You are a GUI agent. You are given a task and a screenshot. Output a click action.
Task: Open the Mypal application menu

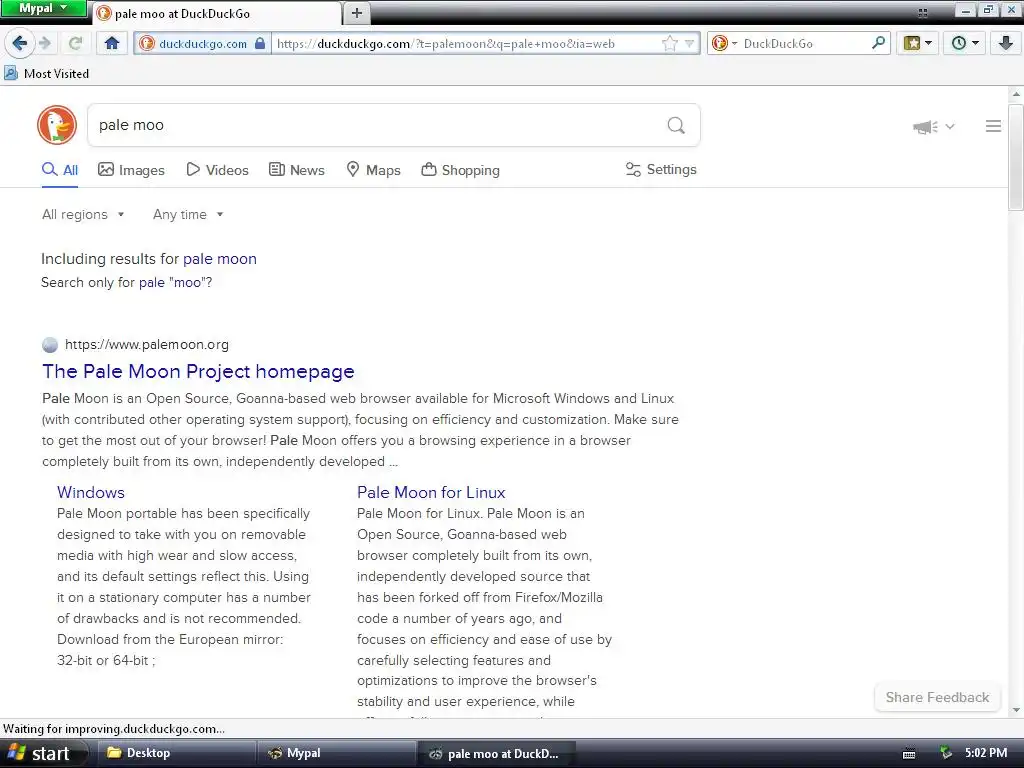tap(43, 8)
